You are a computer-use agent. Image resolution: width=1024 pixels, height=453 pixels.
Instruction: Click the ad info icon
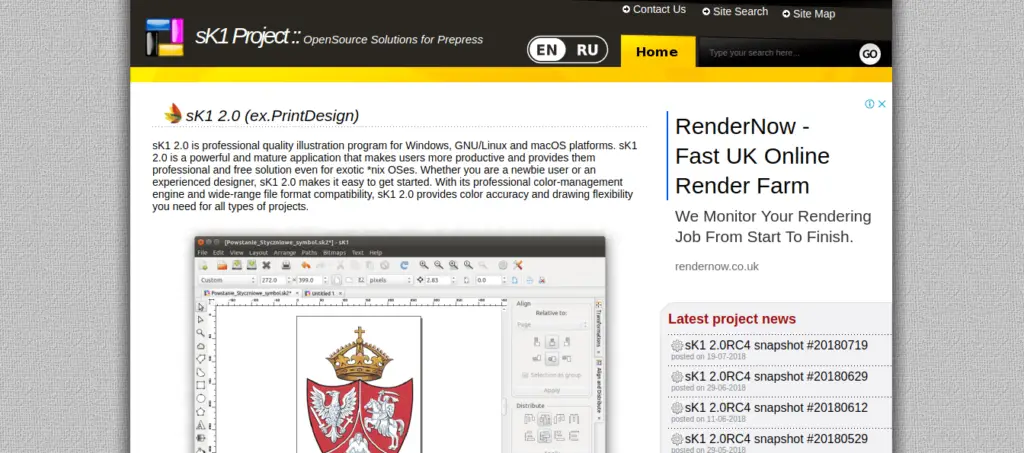870,104
